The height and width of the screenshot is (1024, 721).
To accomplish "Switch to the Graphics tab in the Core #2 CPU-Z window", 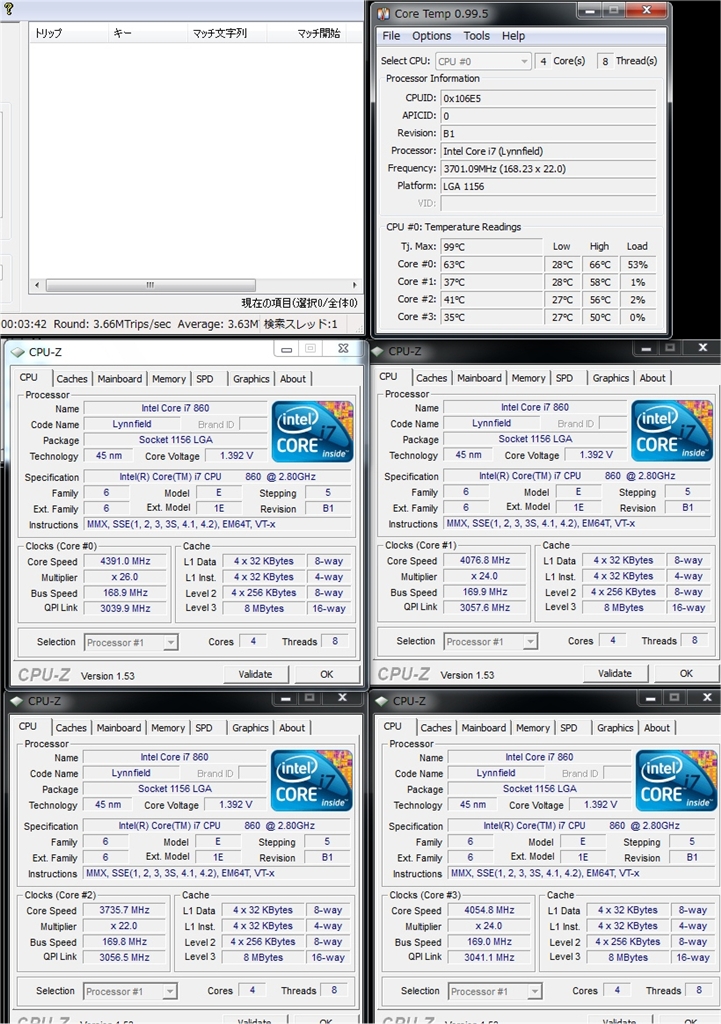I will click(x=250, y=728).
